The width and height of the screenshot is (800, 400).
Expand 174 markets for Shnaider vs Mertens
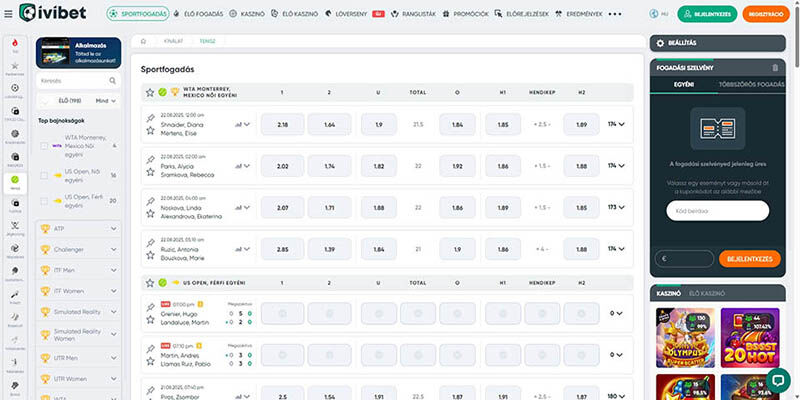[616, 124]
